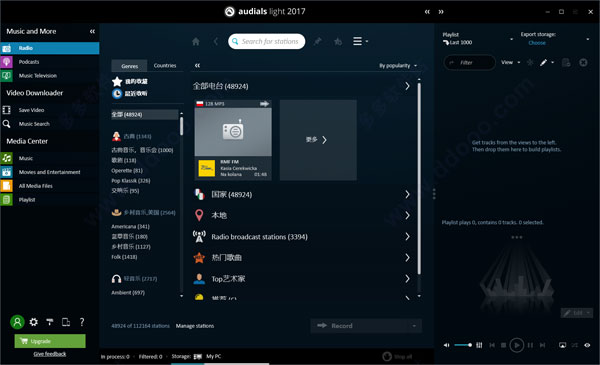The height and width of the screenshot is (365, 600).
Task: Open the playlist View dropdown
Action: 511,62
